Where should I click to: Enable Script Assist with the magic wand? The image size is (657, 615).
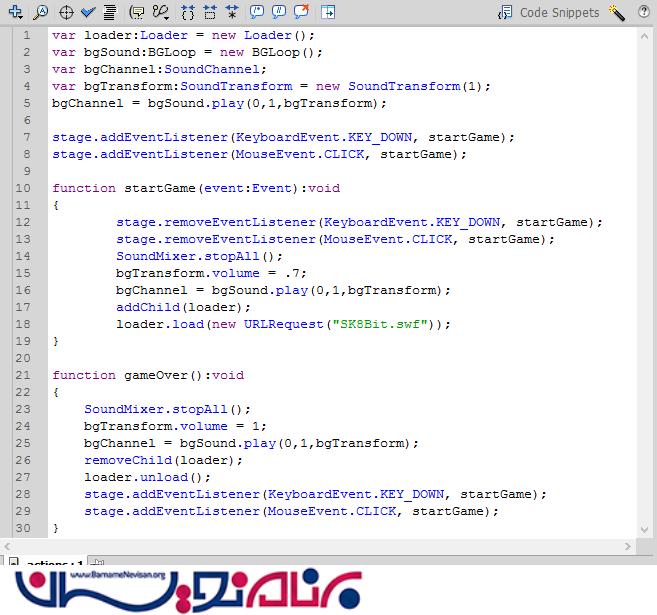coord(617,13)
